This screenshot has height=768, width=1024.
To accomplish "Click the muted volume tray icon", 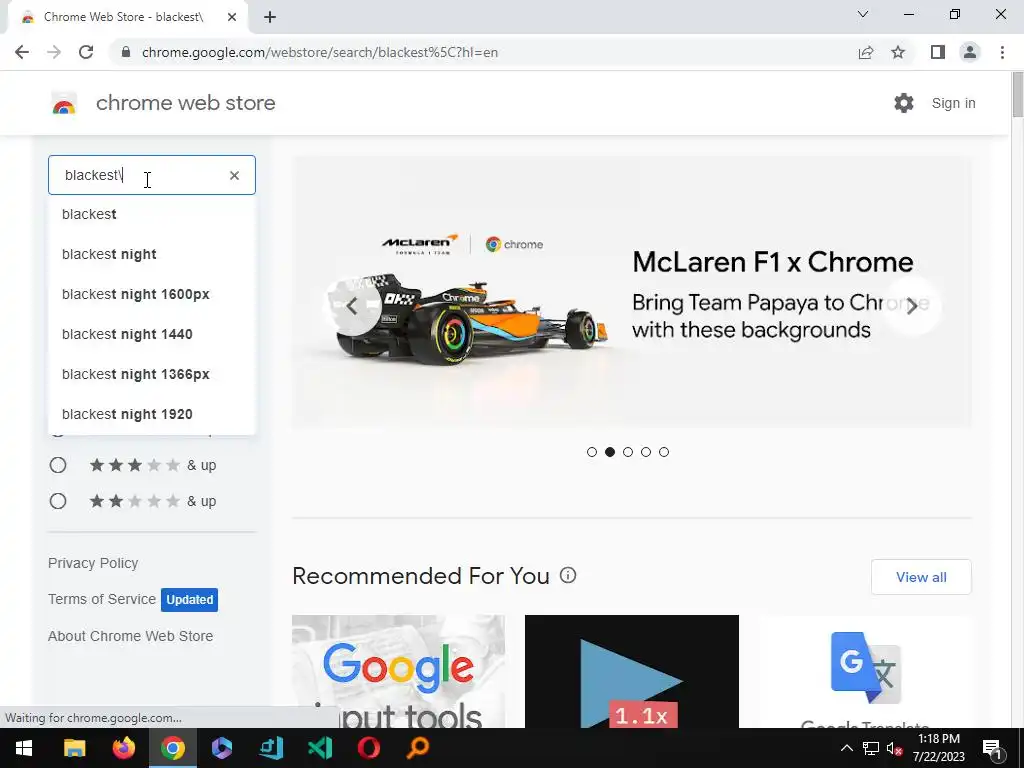I will [x=894, y=748].
